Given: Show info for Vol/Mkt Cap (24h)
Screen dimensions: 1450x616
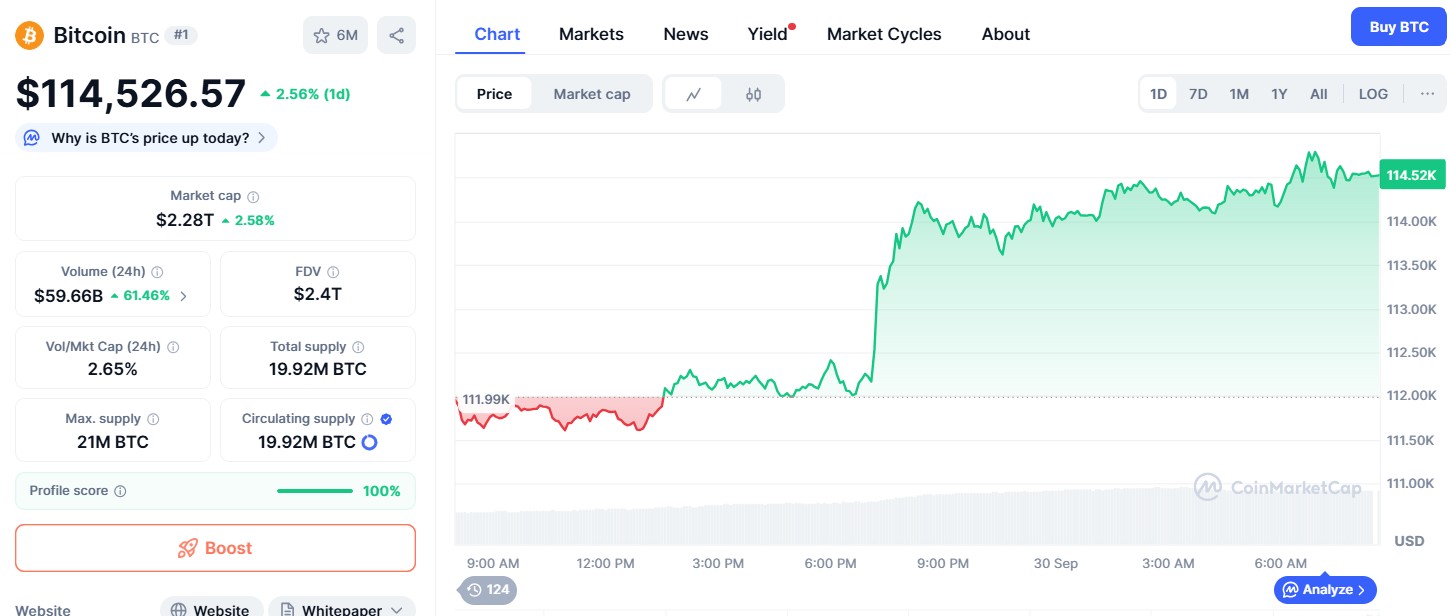Looking at the screenshot, I should click(173, 347).
